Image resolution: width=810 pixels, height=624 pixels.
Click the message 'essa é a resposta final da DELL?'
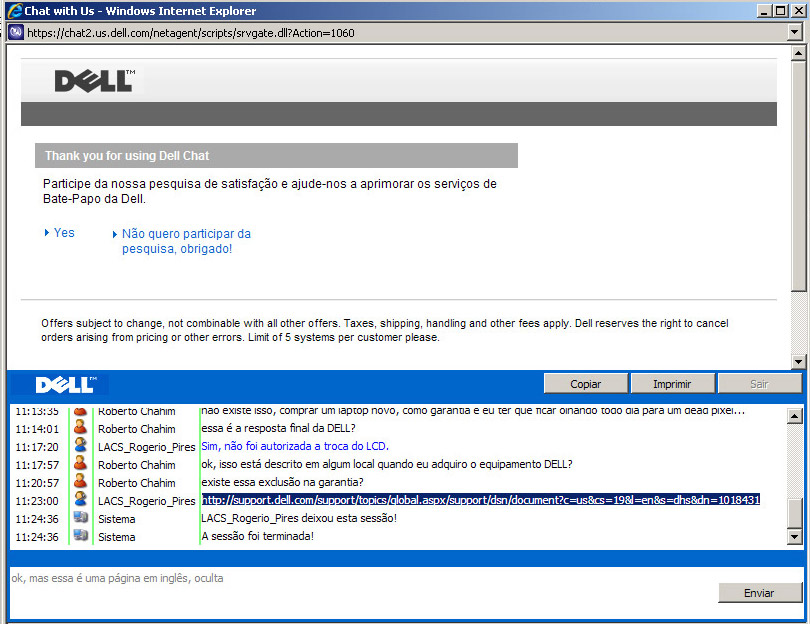click(278, 428)
